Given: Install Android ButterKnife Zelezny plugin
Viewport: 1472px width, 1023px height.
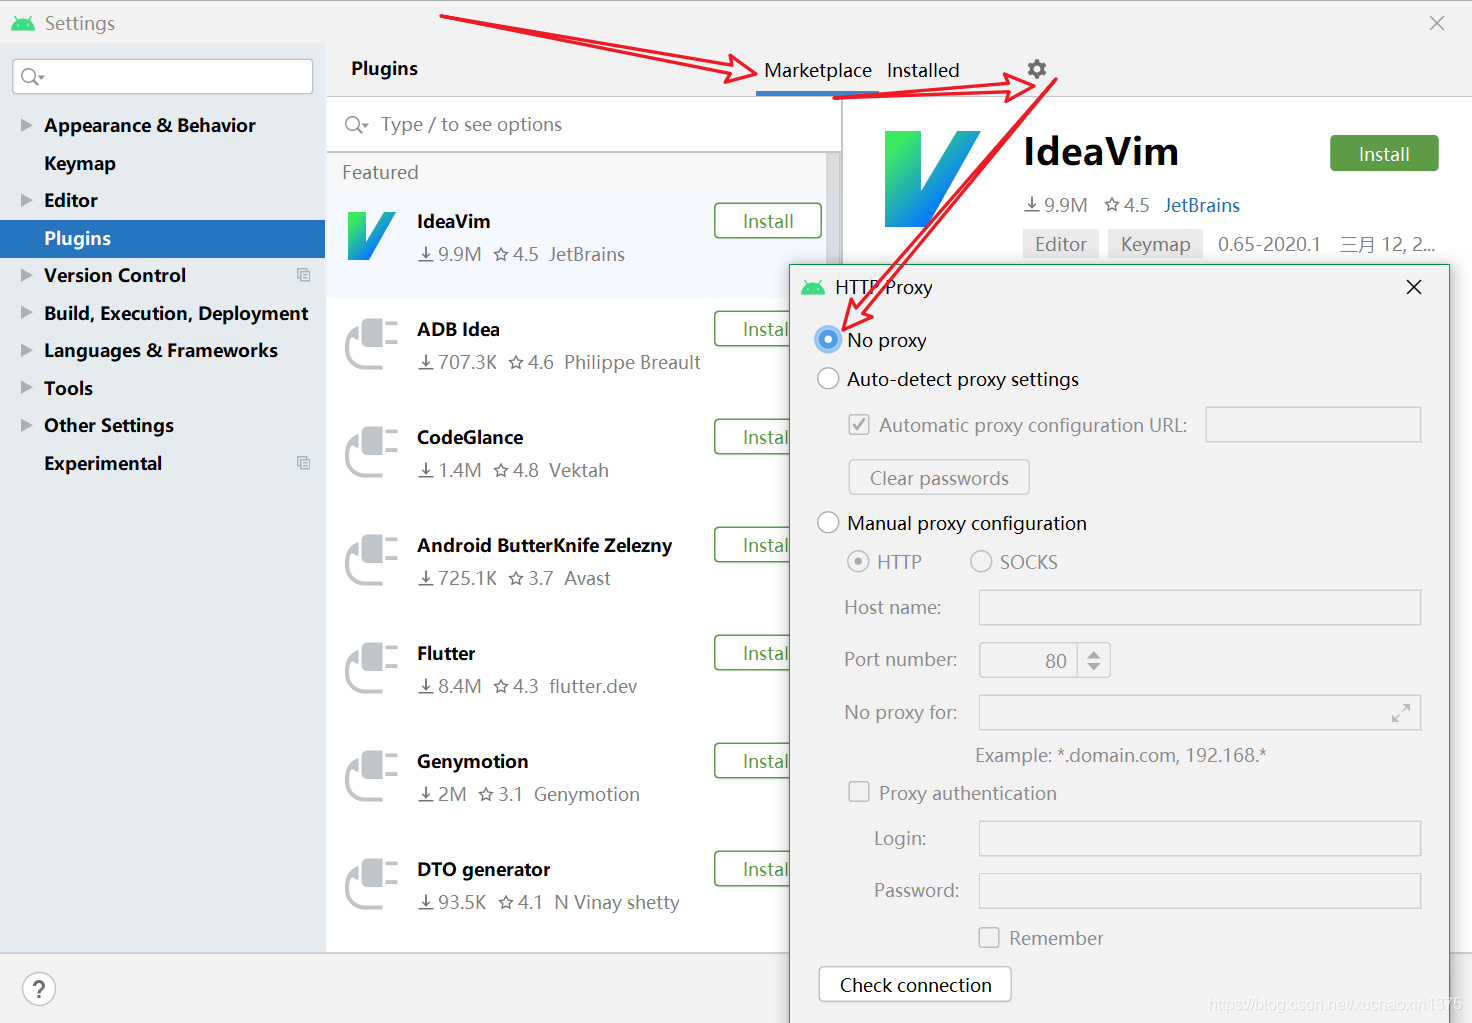Looking at the screenshot, I should (752, 545).
